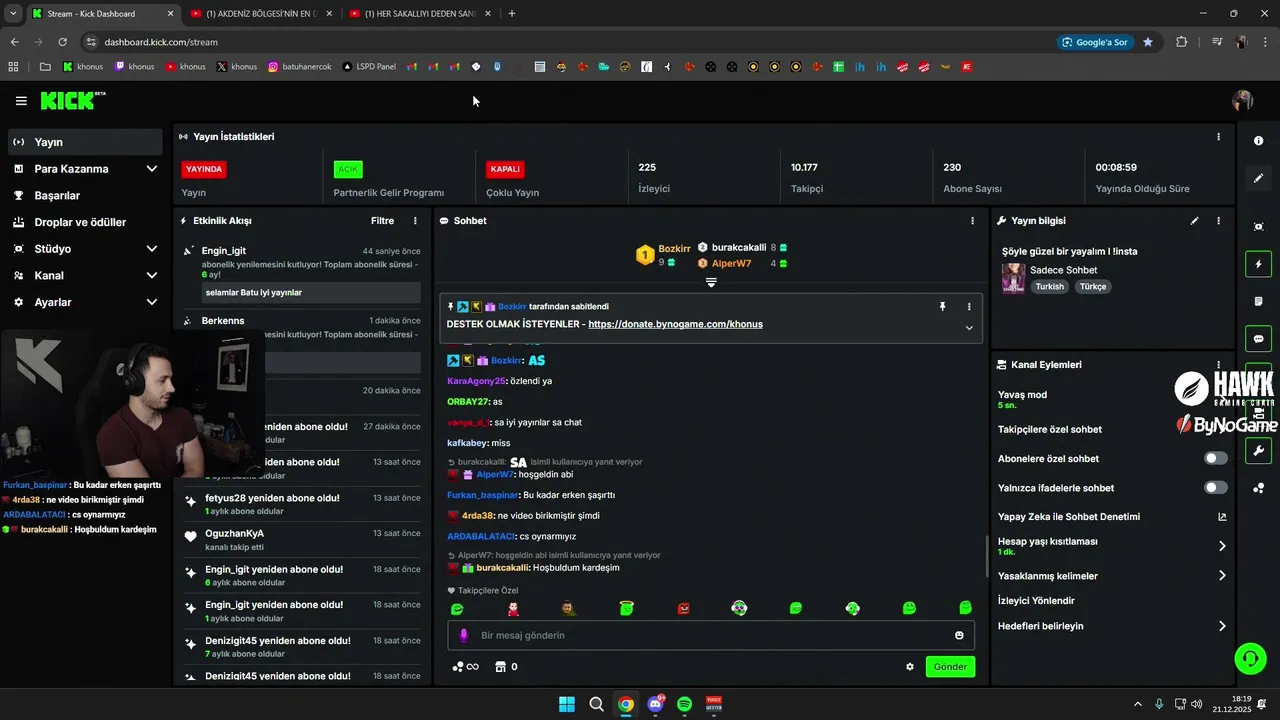Click the document note icon in right rail
Viewport: 1280px width, 720px height.
tap(1258, 301)
